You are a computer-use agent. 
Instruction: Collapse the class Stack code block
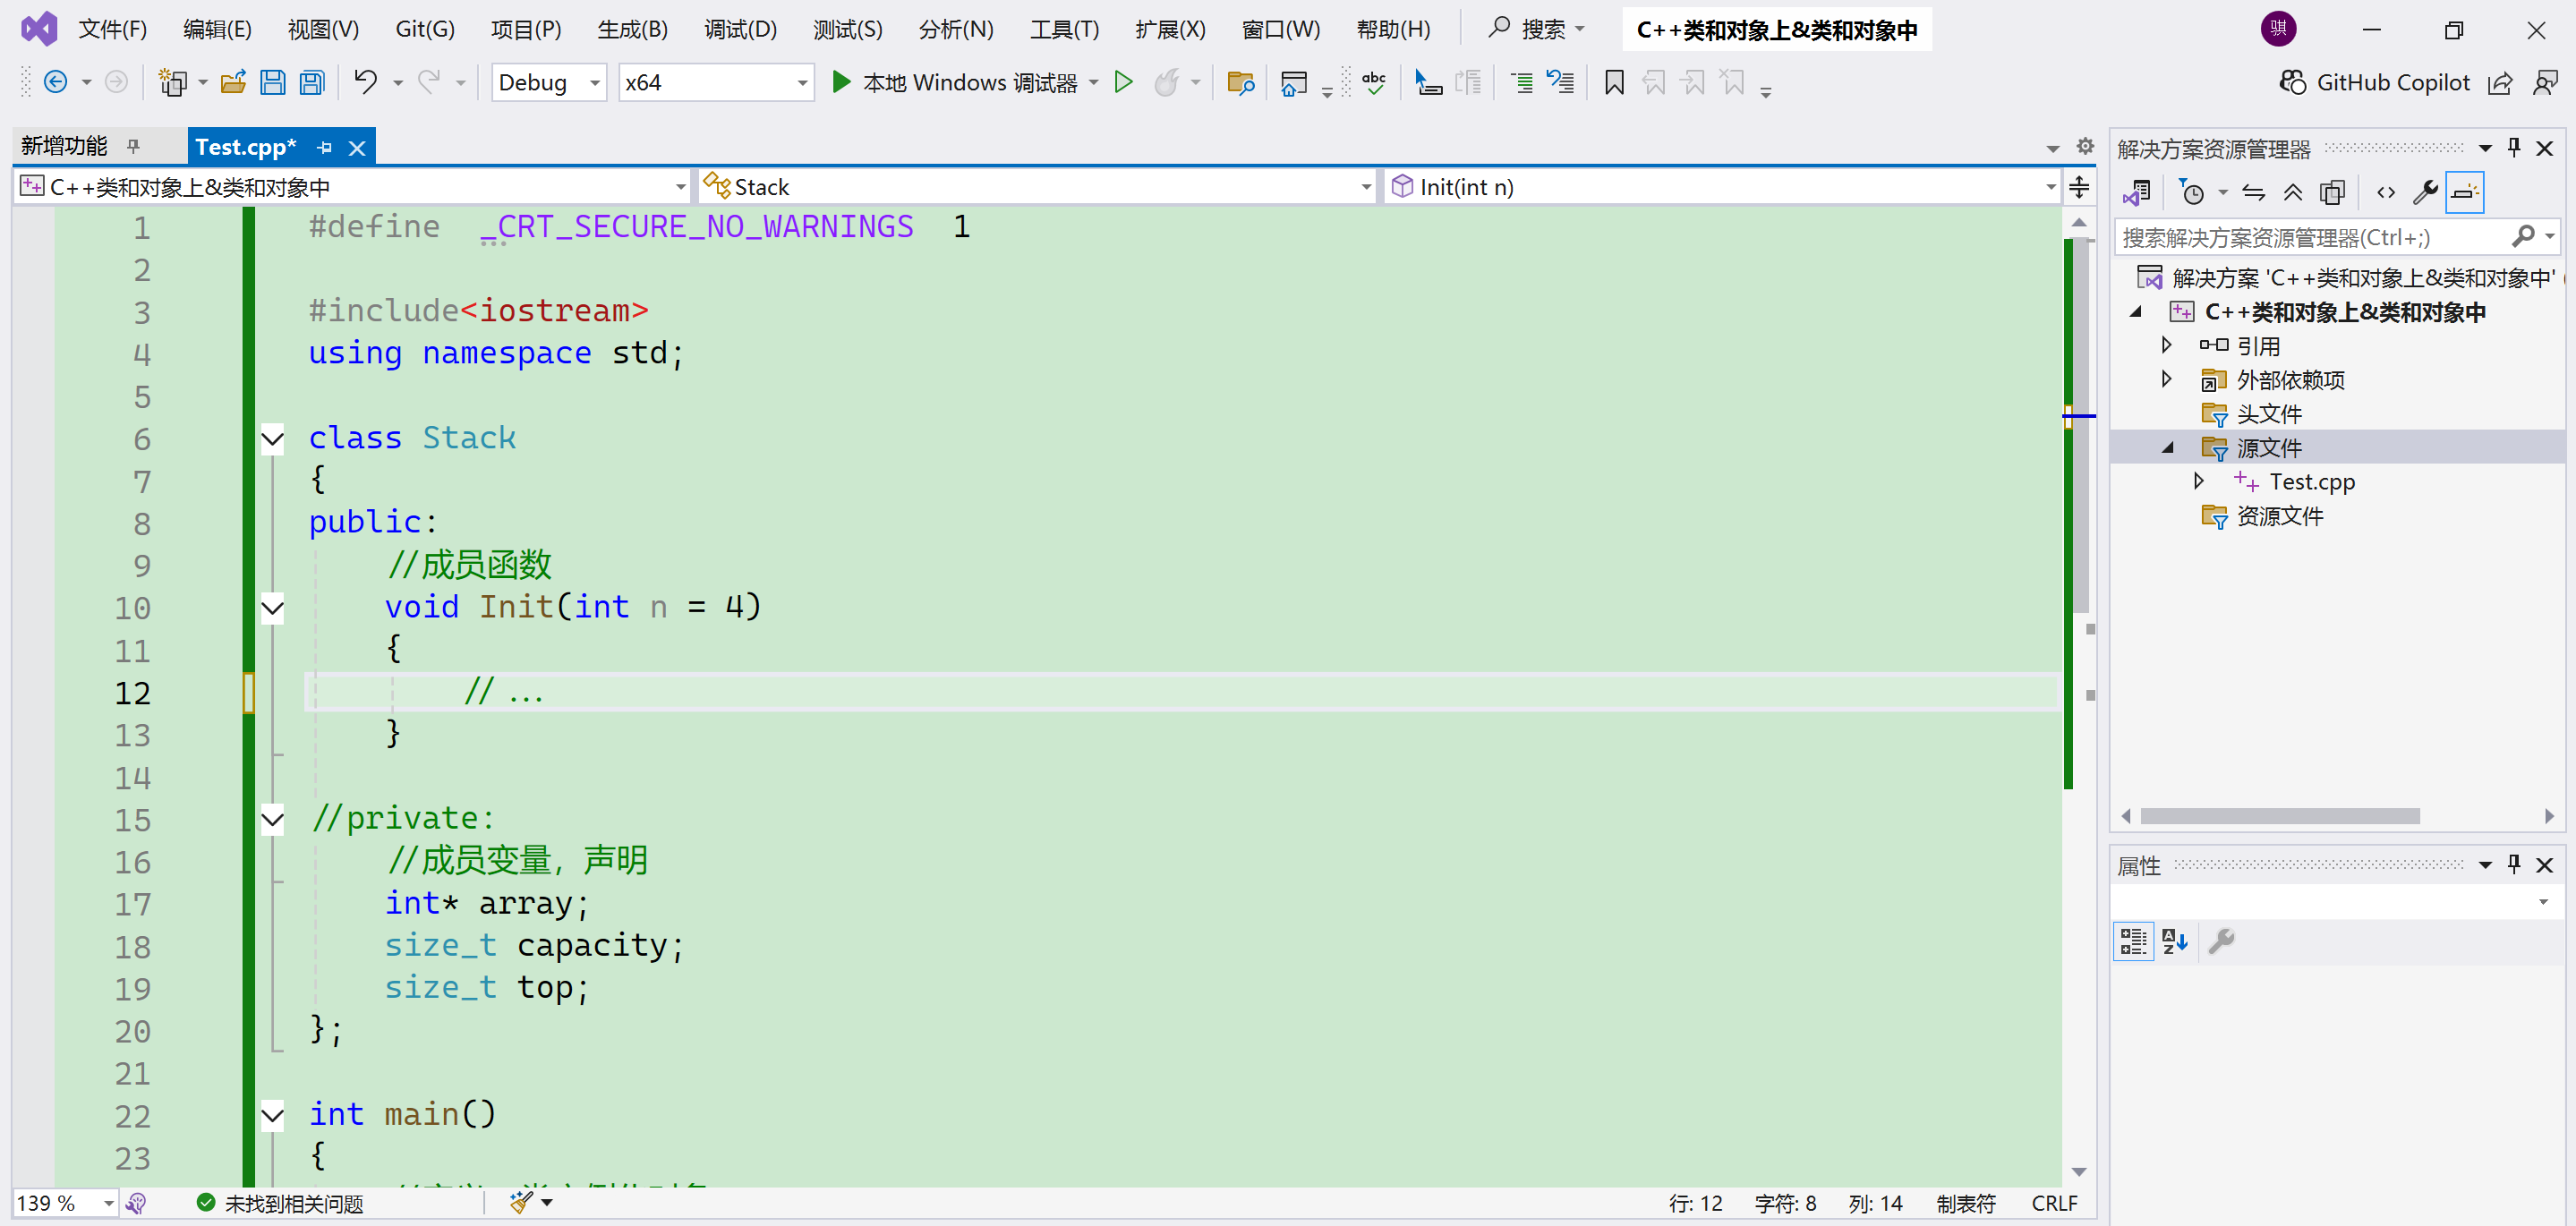click(272, 438)
